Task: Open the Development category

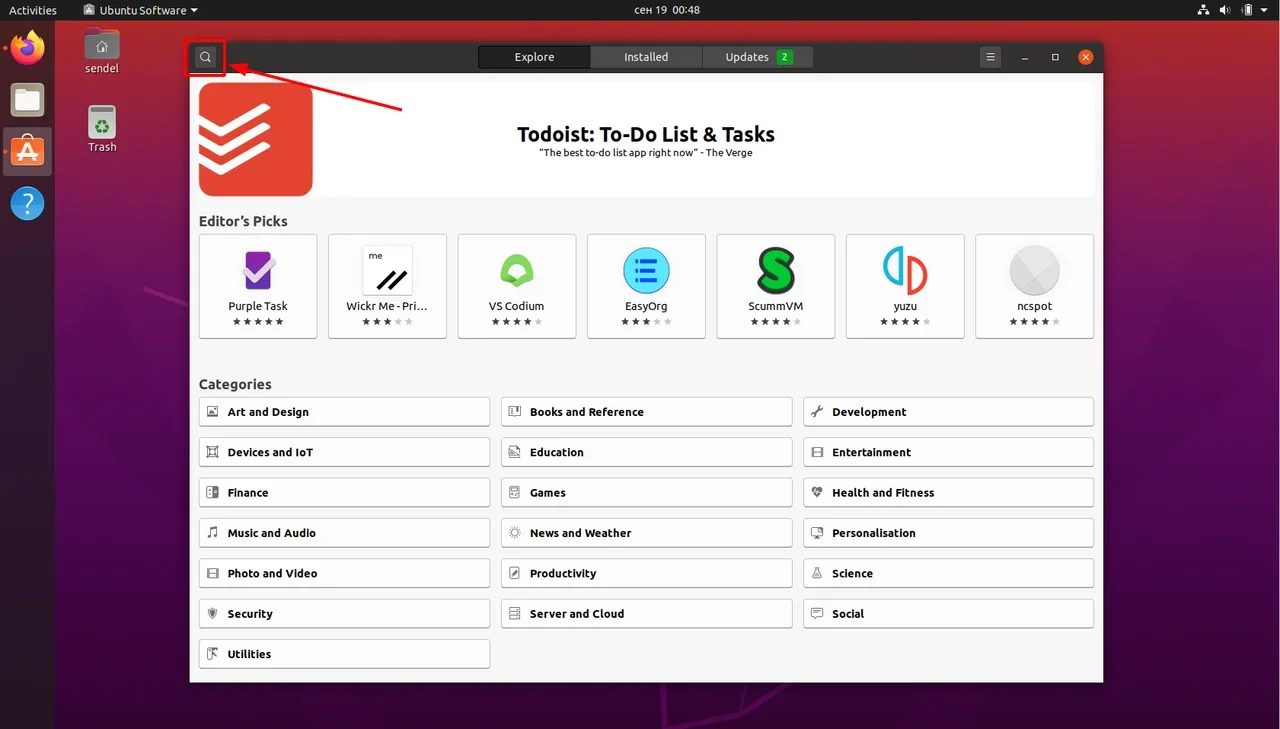Action: click(x=948, y=412)
